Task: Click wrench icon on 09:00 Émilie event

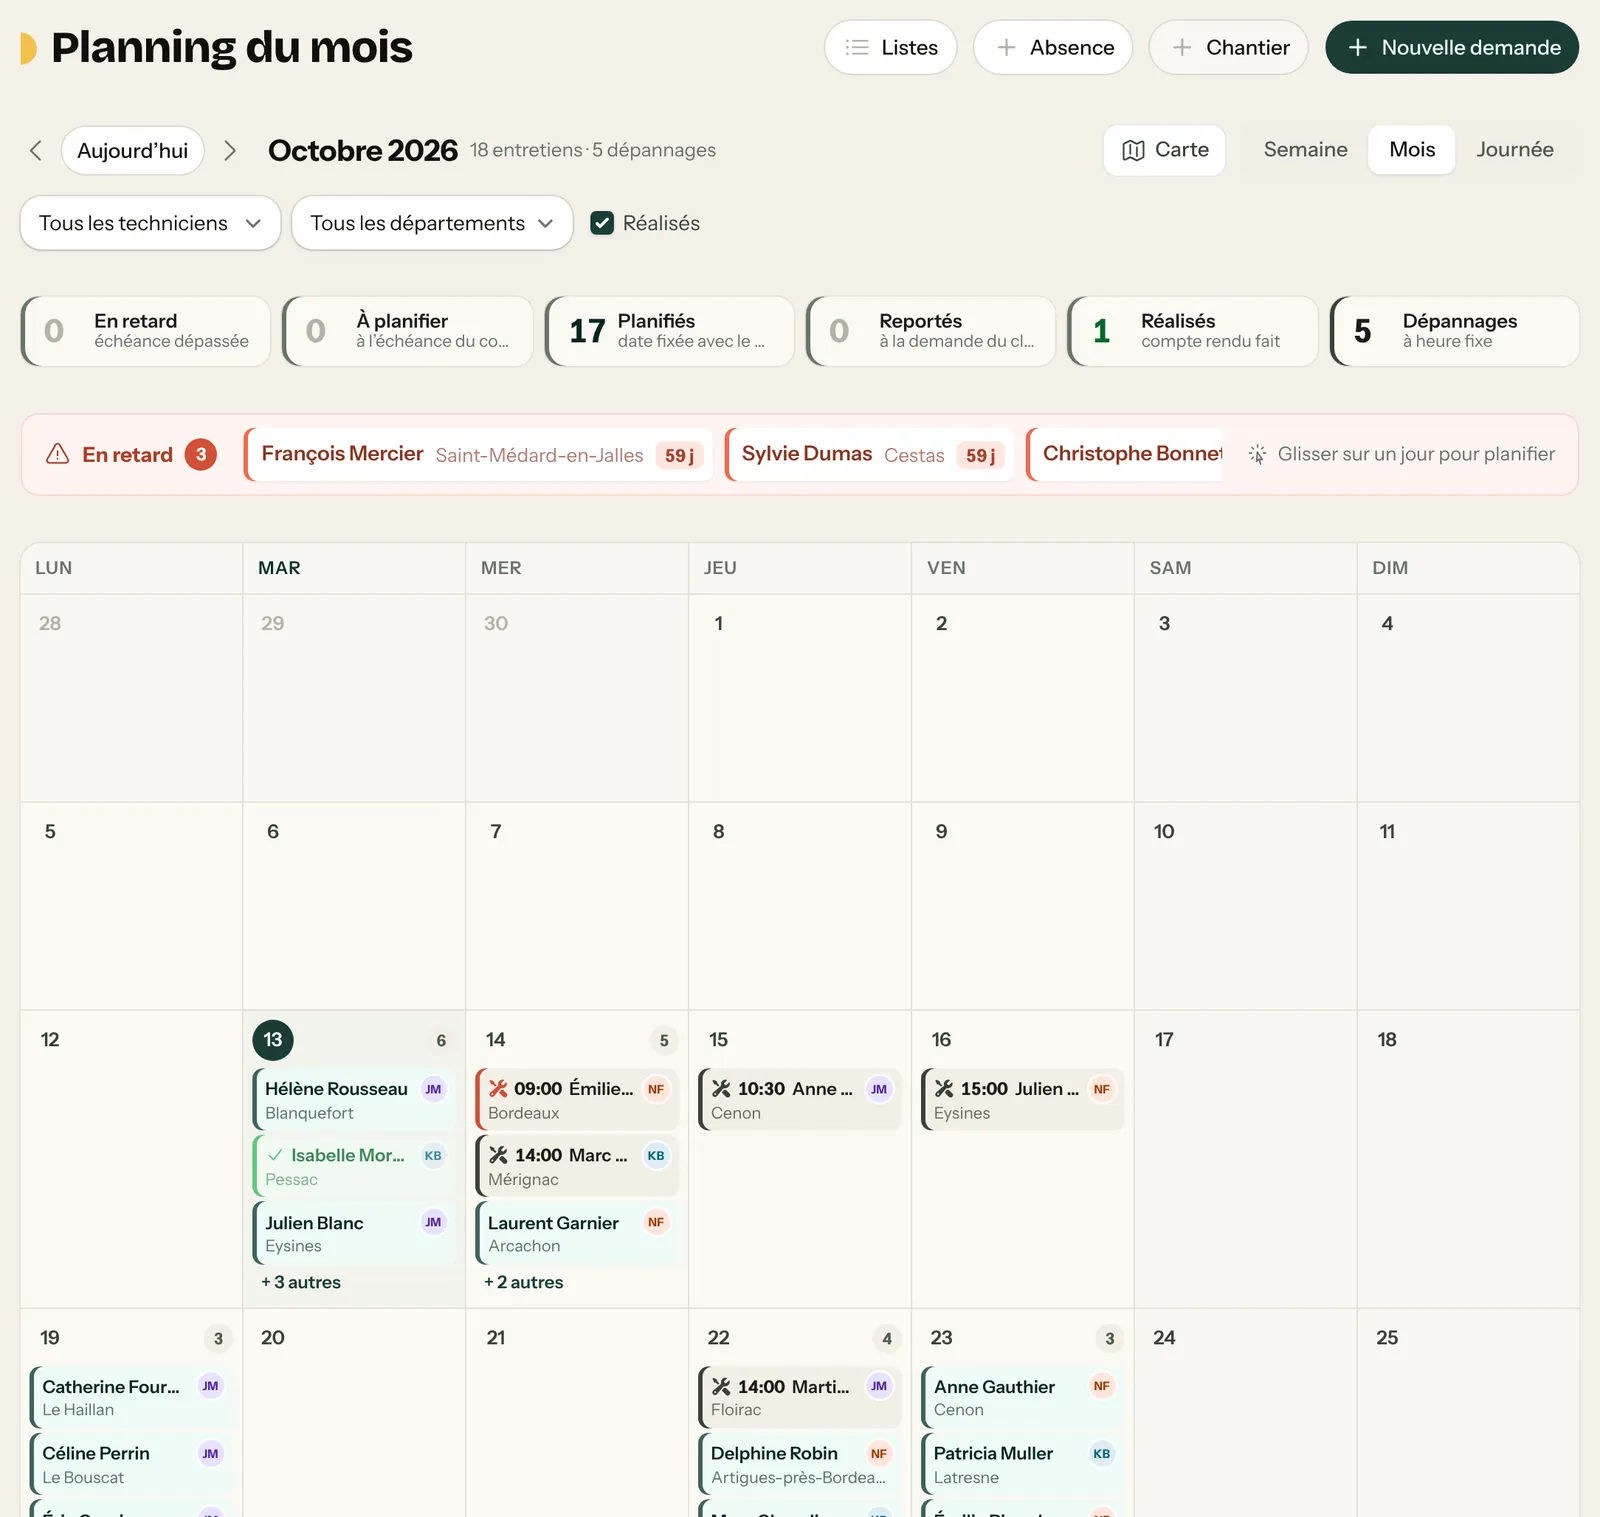Action: pos(498,1089)
